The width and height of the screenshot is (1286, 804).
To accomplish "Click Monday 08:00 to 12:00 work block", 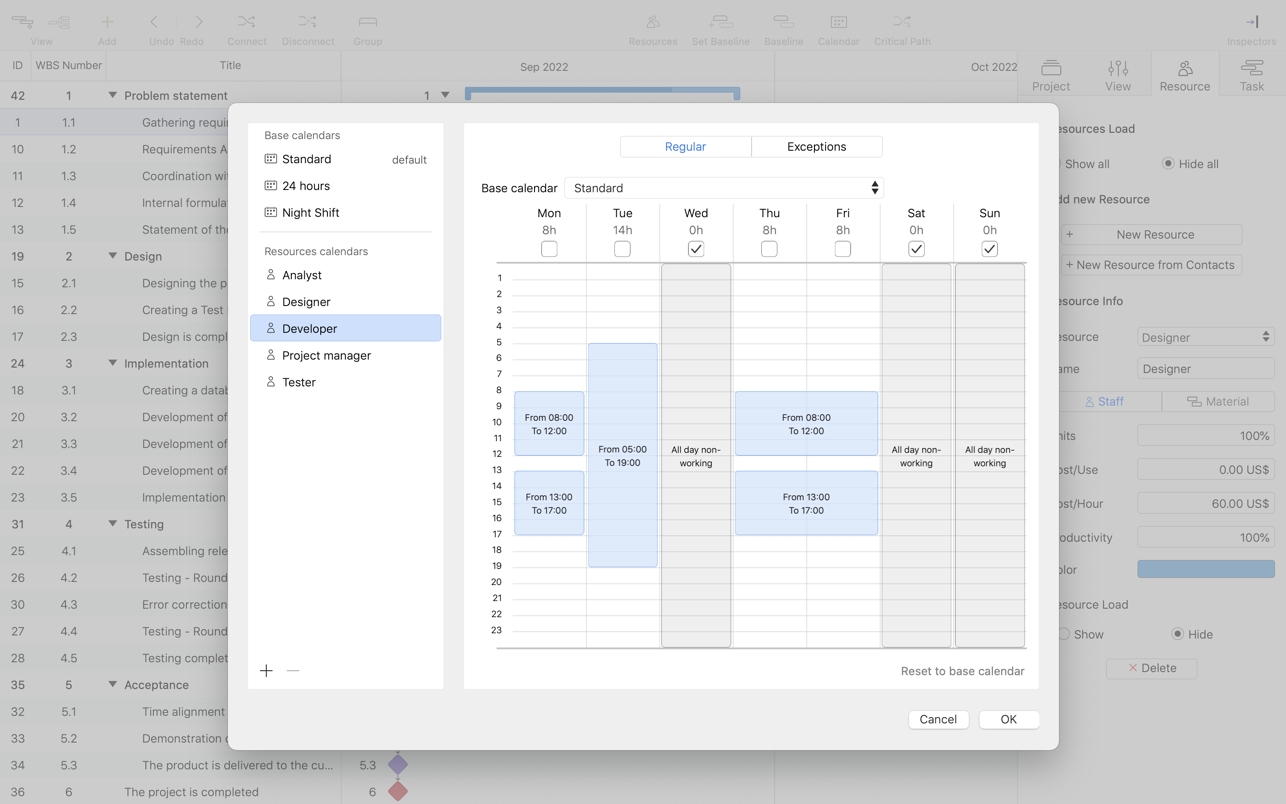I will pos(549,424).
